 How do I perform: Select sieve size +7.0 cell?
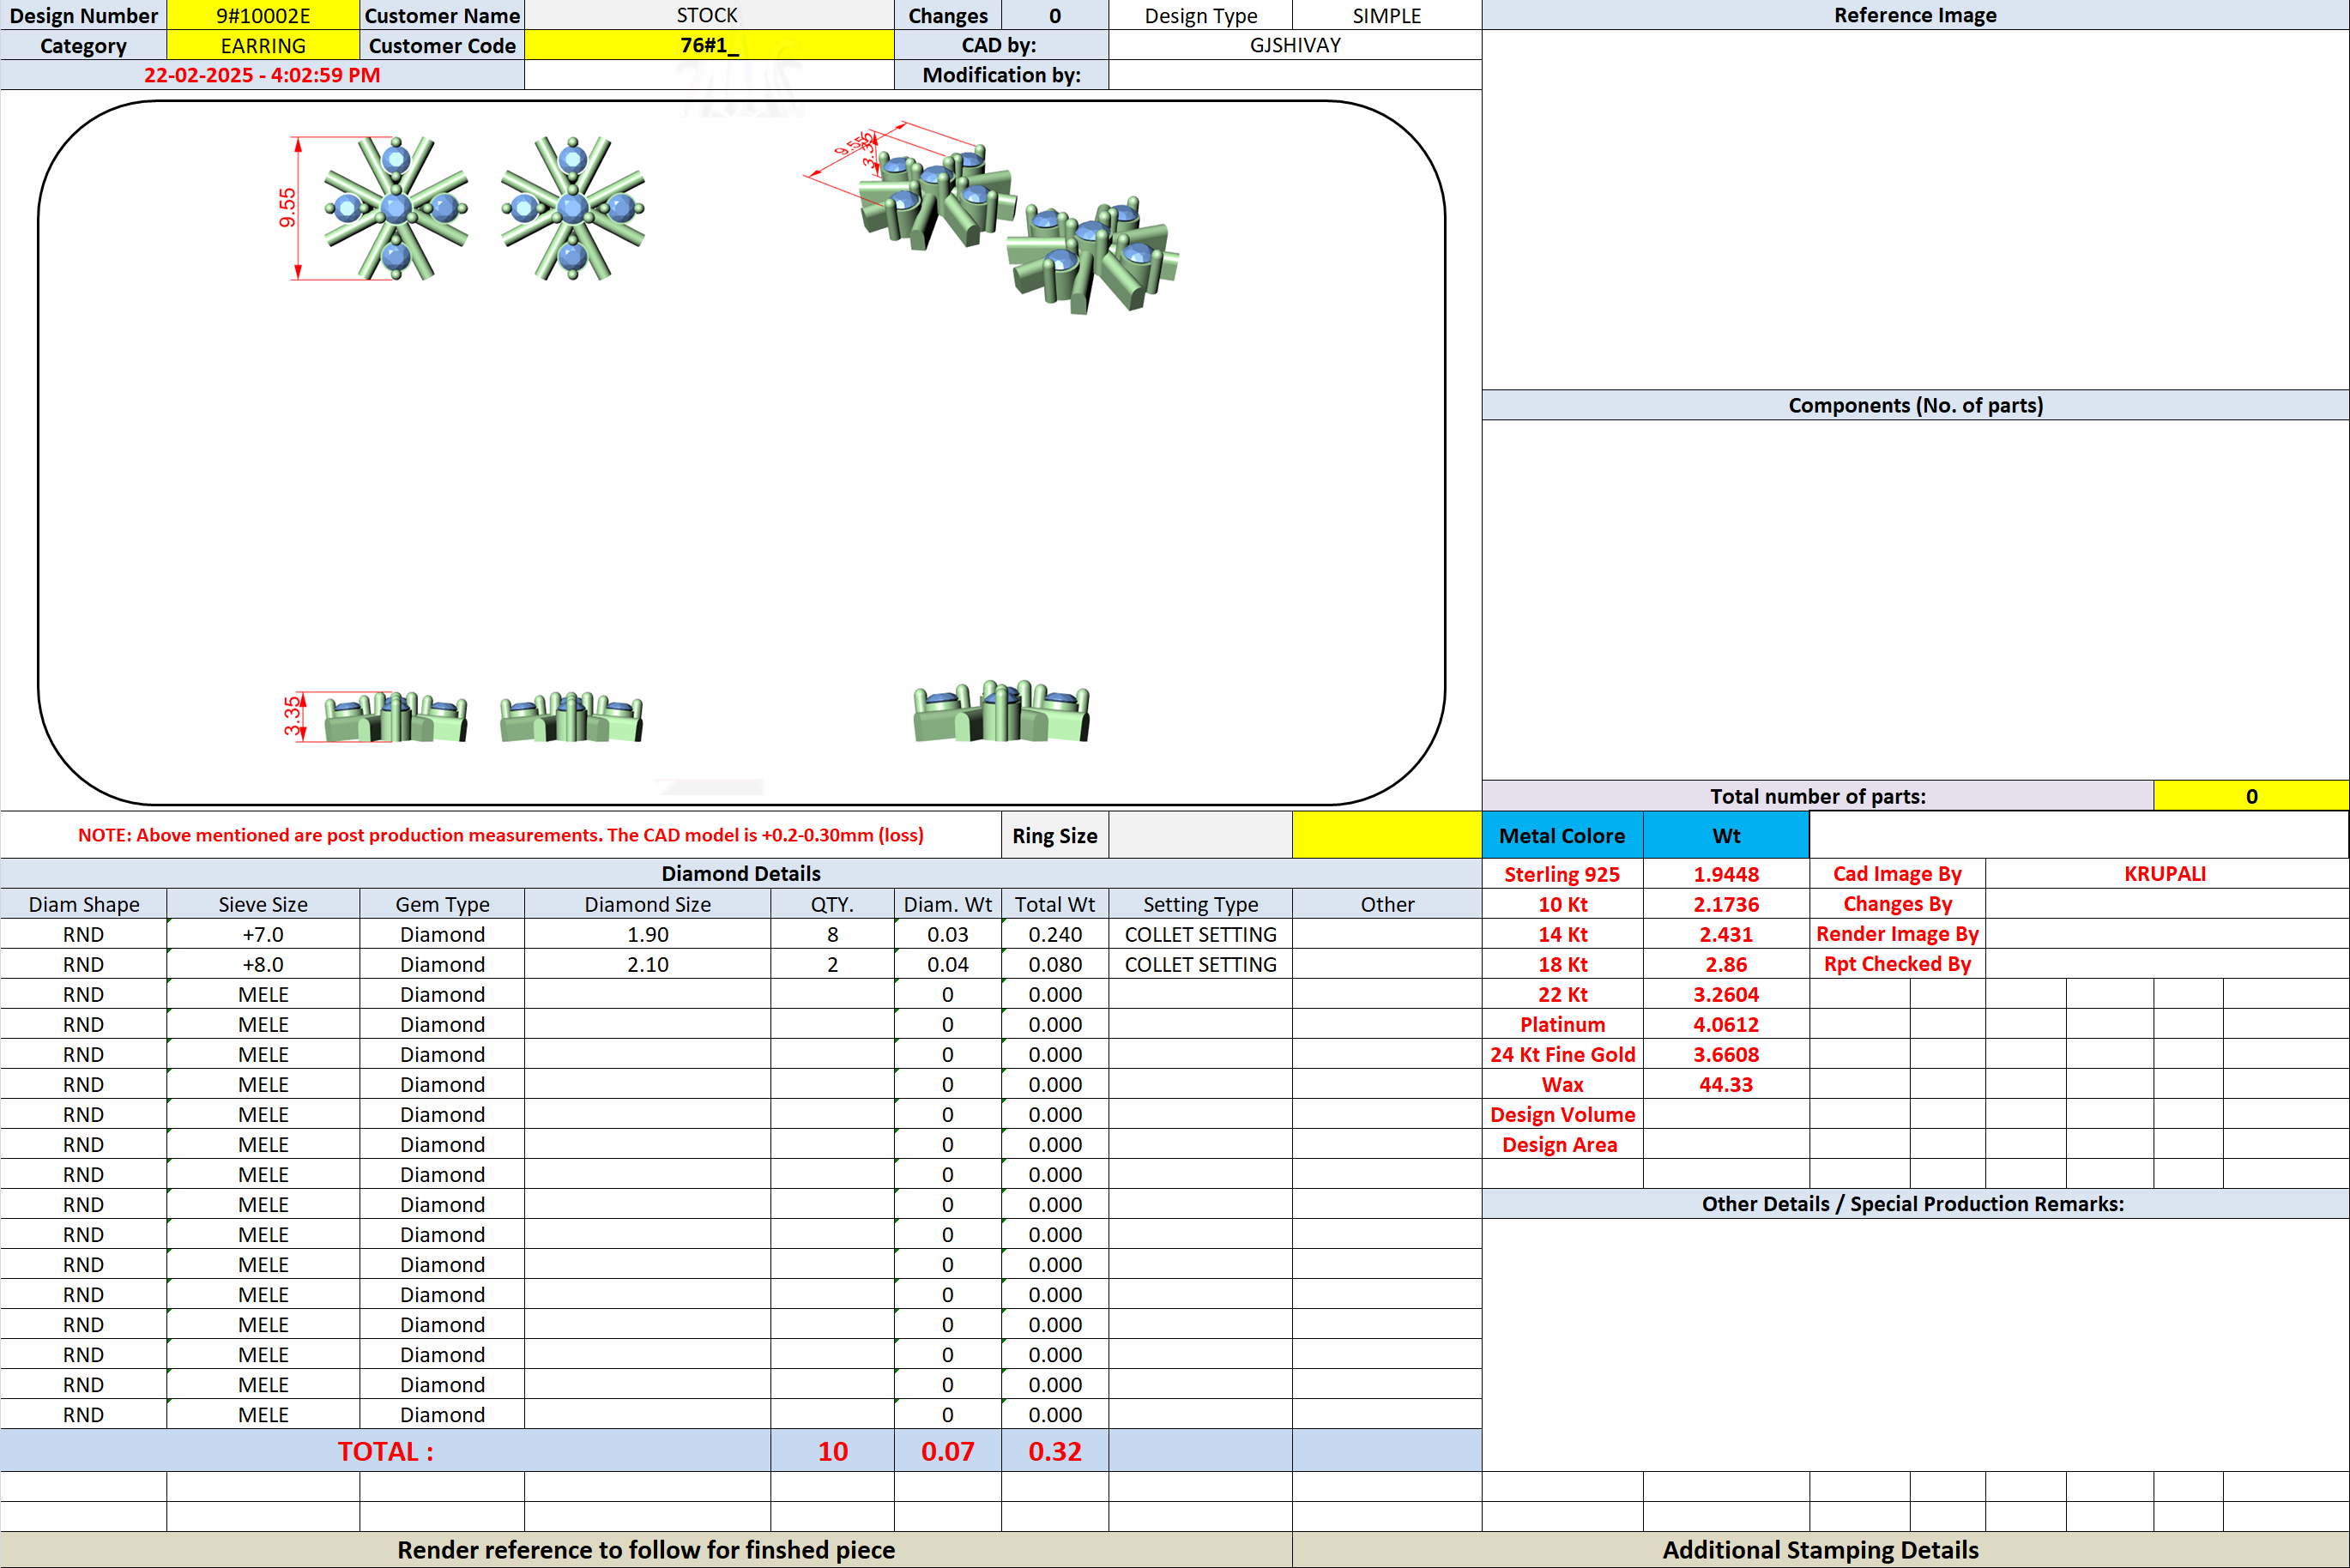[263, 934]
